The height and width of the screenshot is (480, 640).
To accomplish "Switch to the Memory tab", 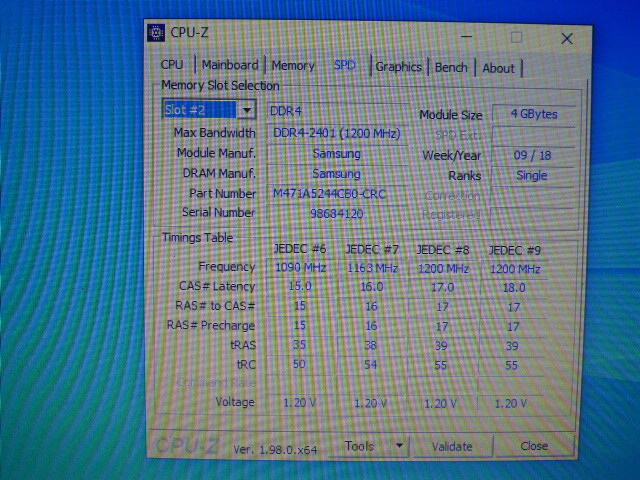I will (293, 66).
